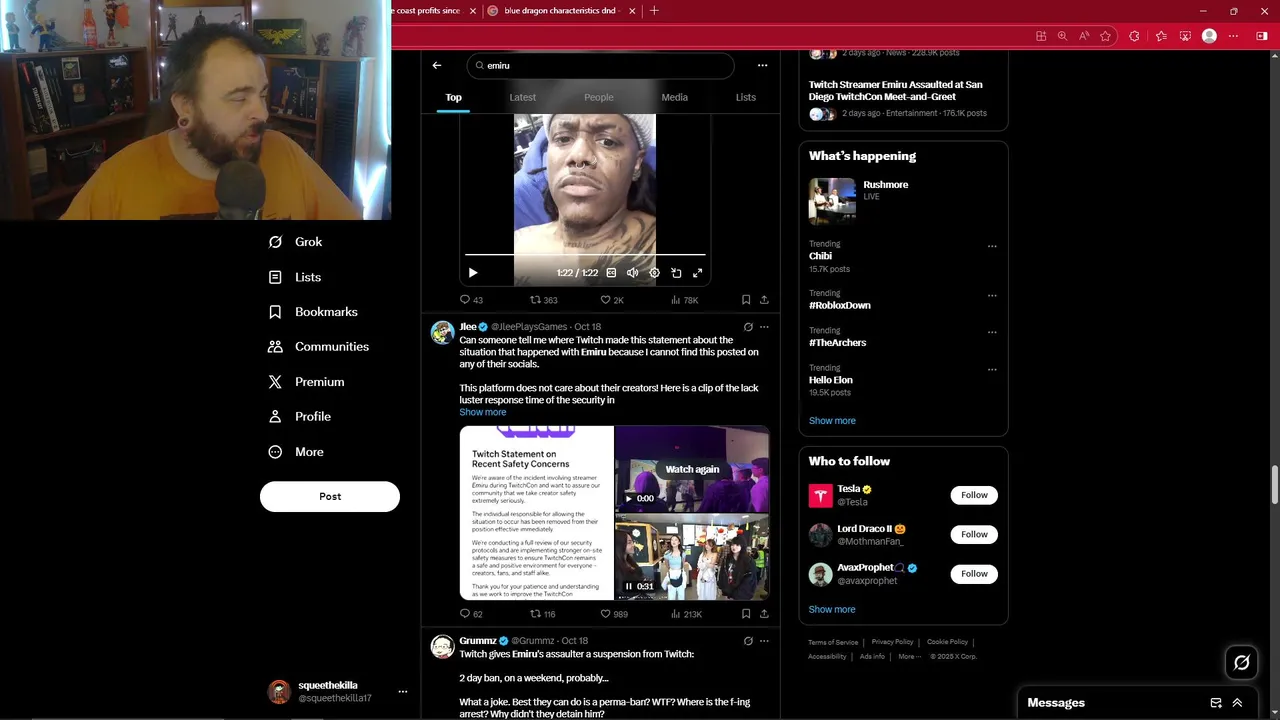Screen dimensions: 1280x720
Task: Reply to the post with 43 replies
Action: point(471,300)
